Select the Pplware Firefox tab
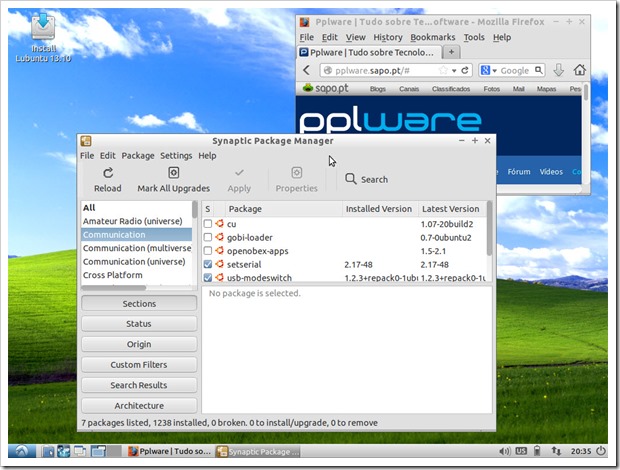 pos(368,52)
